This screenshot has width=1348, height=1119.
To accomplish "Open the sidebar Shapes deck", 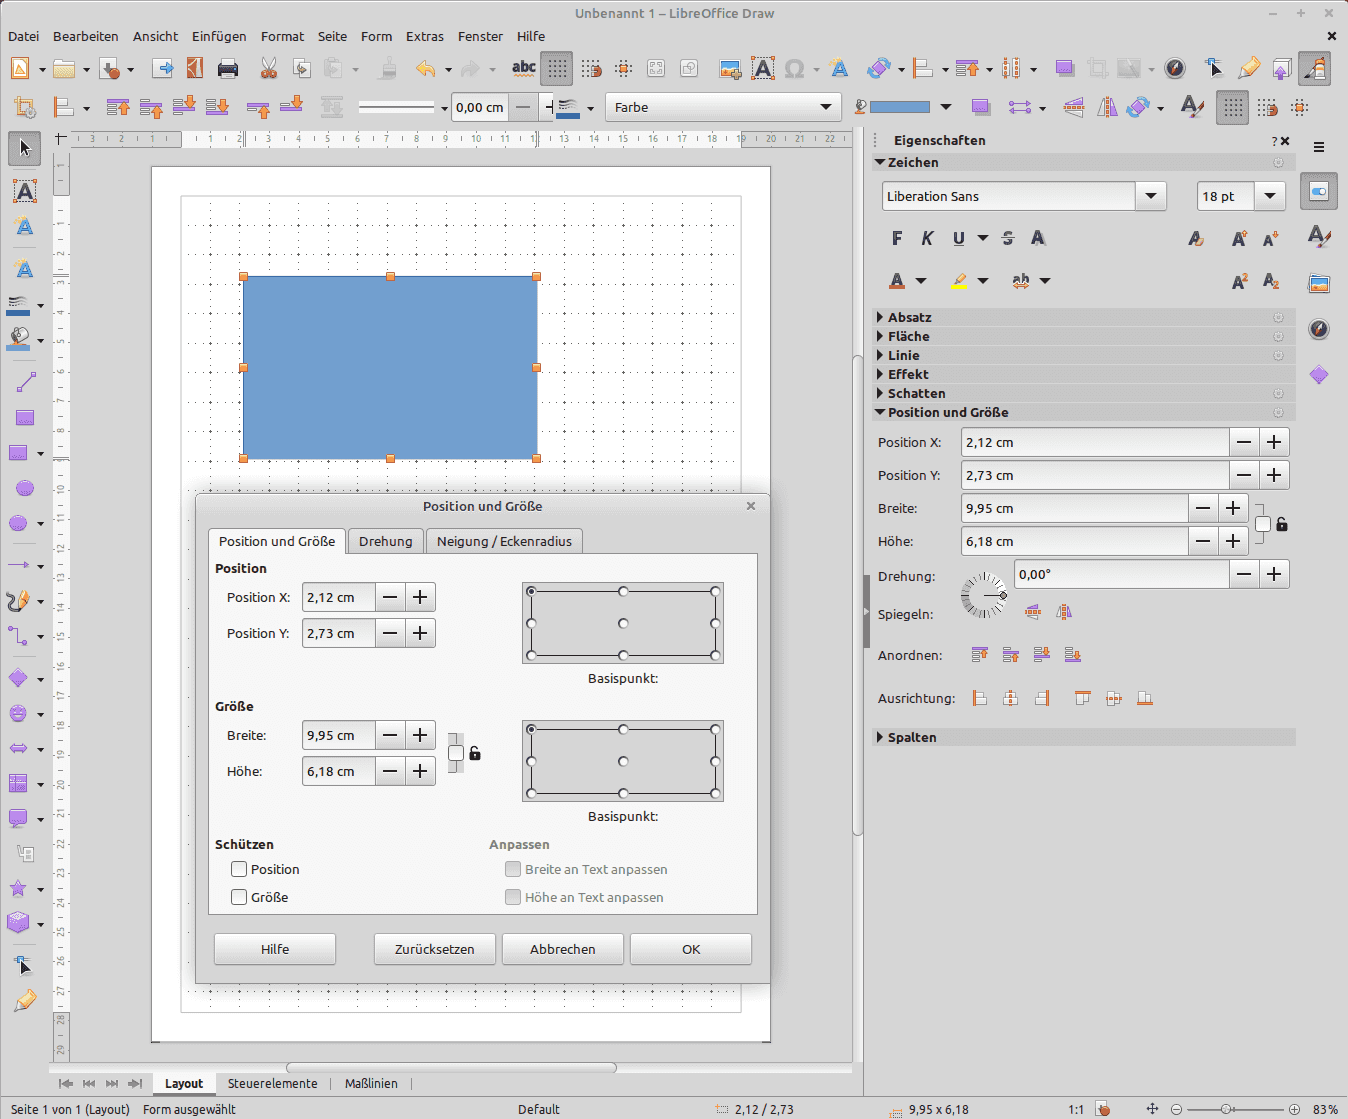I will (x=1319, y=374).
